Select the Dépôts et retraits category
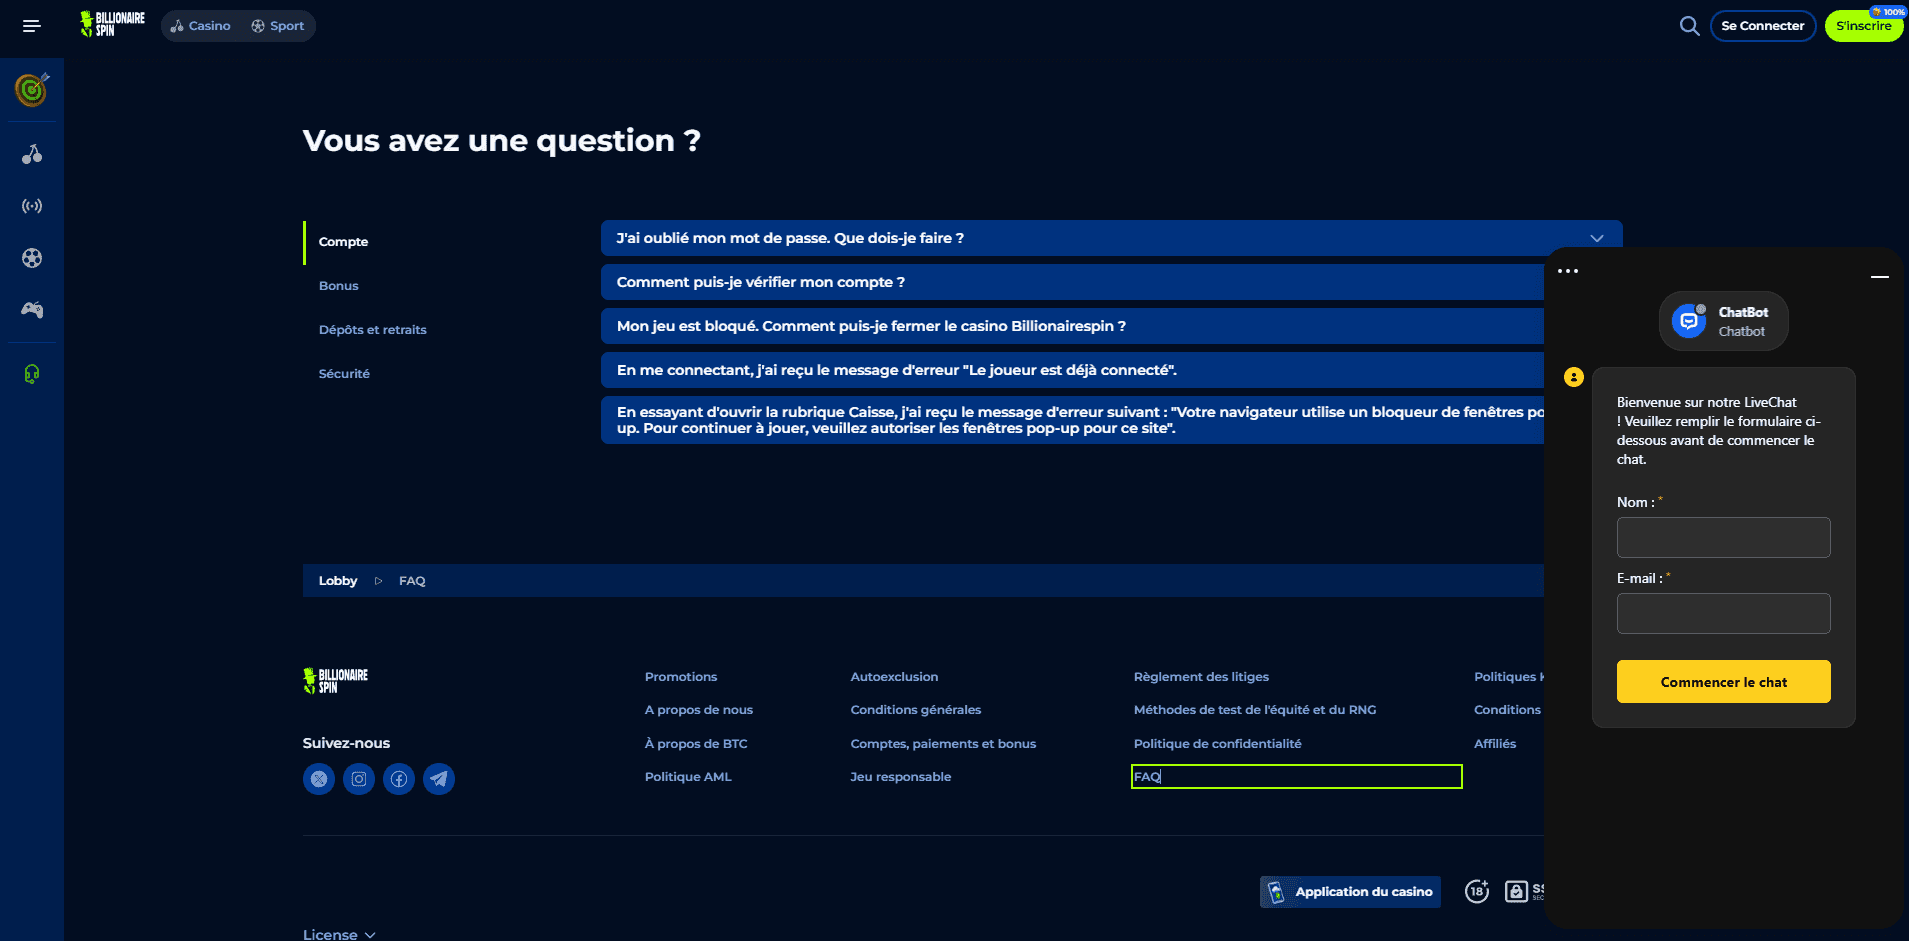1909x941 pixels. pos(372,330)
